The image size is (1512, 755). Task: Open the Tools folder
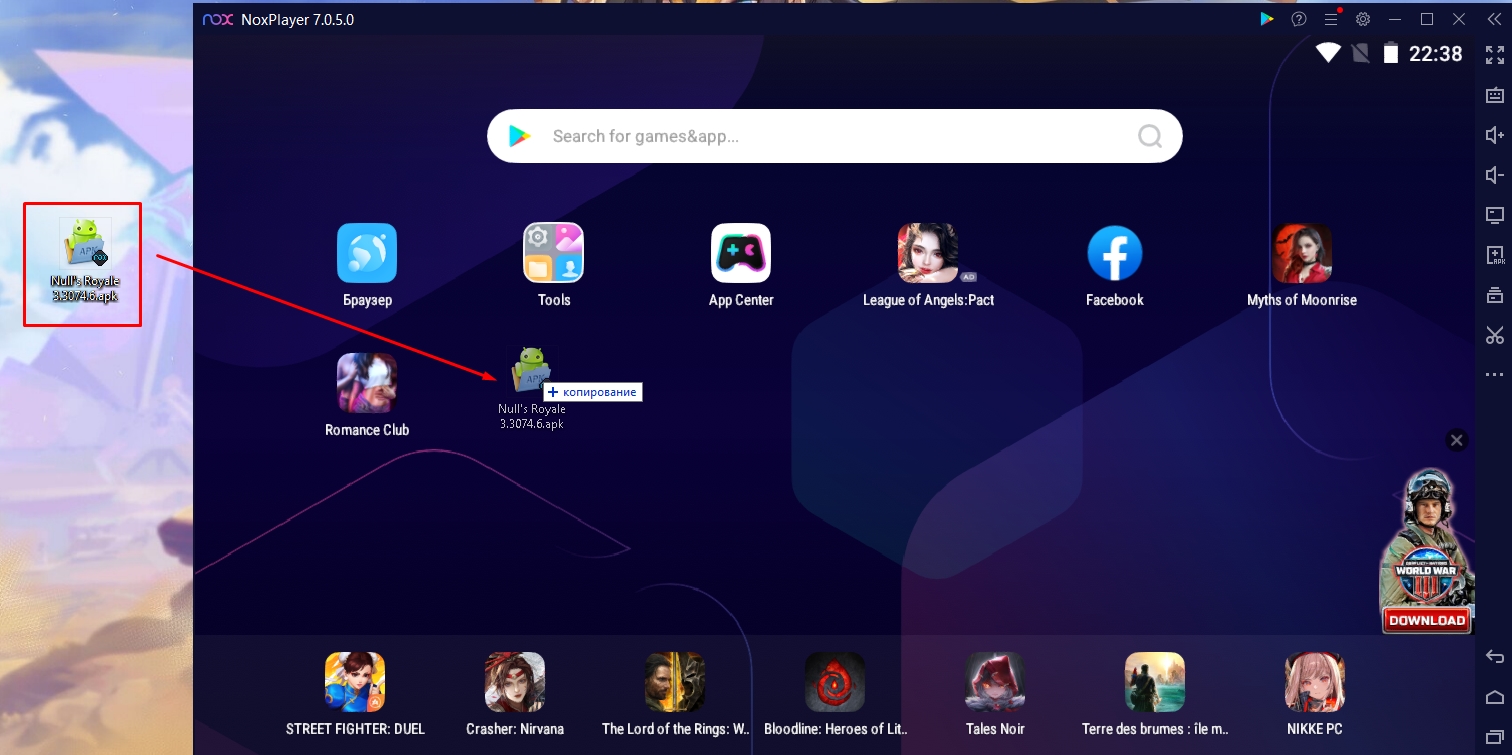(553, 253)
